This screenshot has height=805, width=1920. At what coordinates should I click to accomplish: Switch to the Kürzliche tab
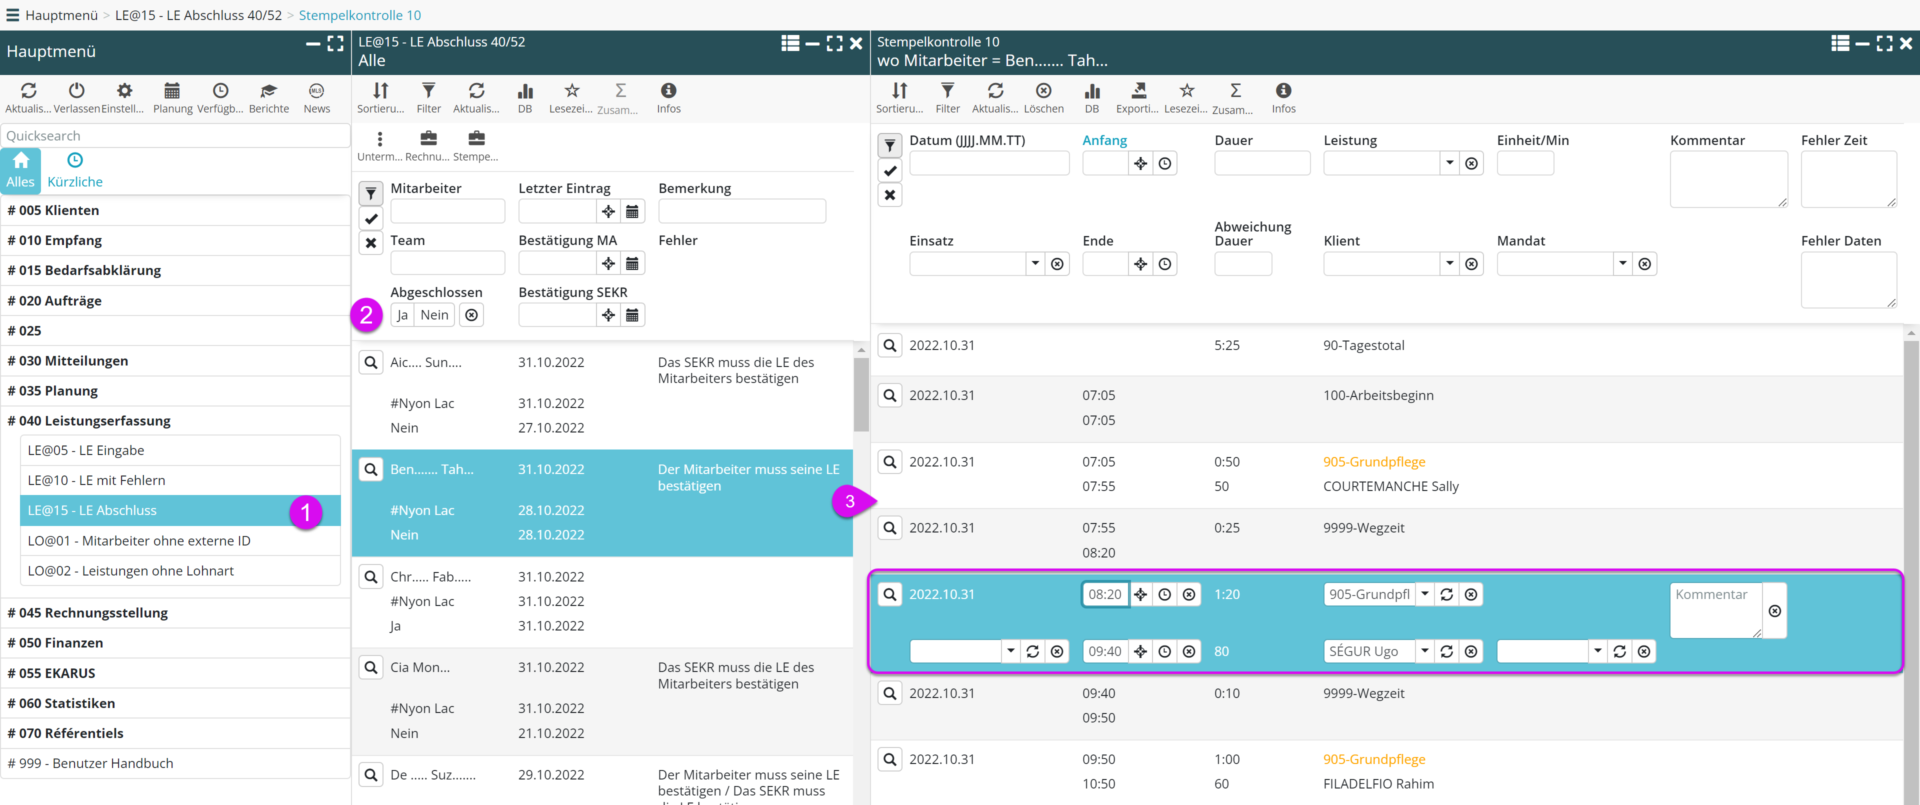(x=75, y=170)
